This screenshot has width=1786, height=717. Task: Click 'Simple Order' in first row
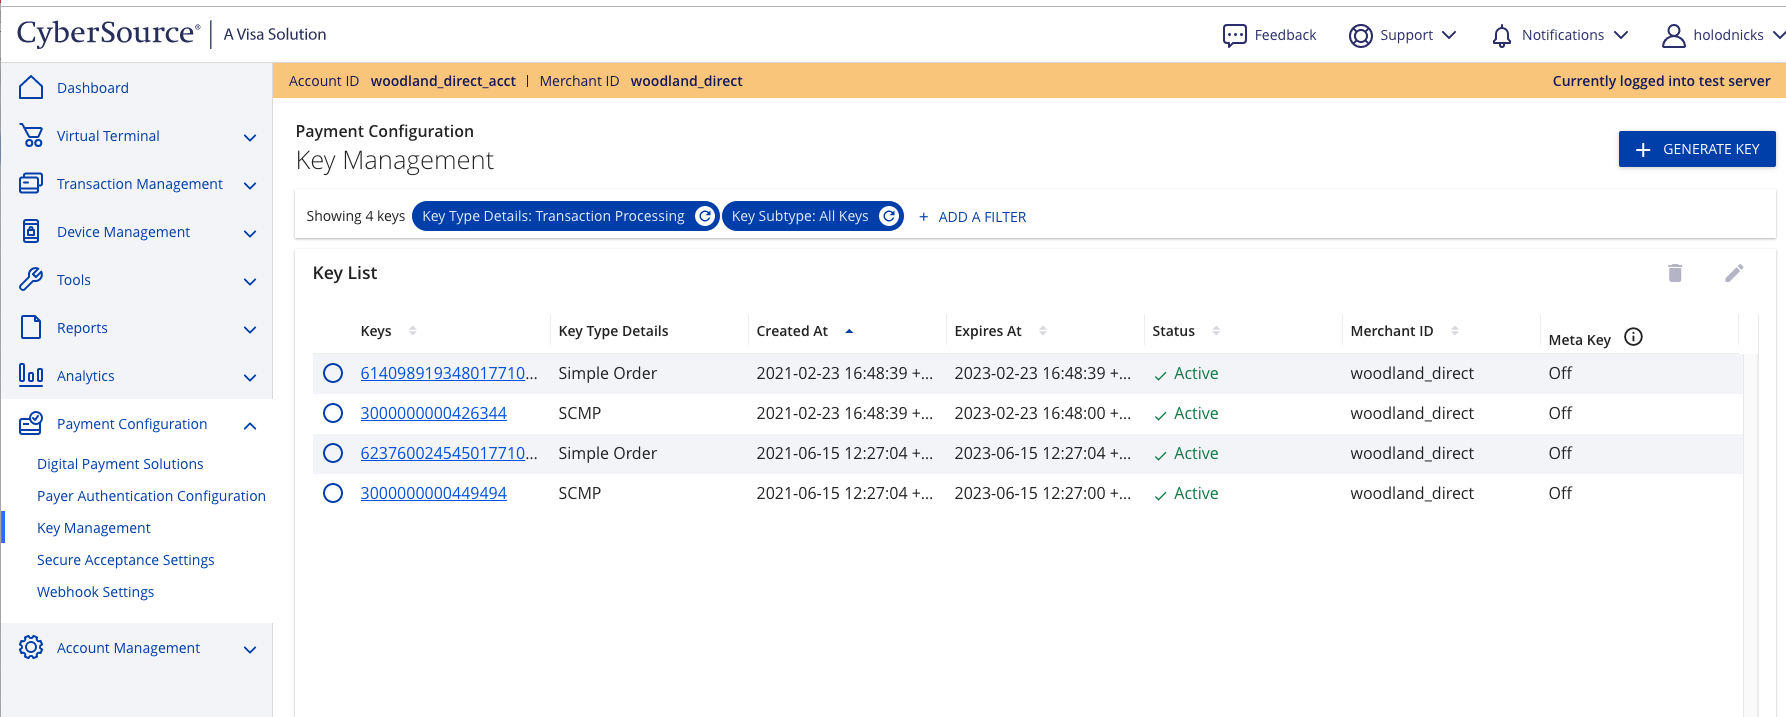point(607,373)
